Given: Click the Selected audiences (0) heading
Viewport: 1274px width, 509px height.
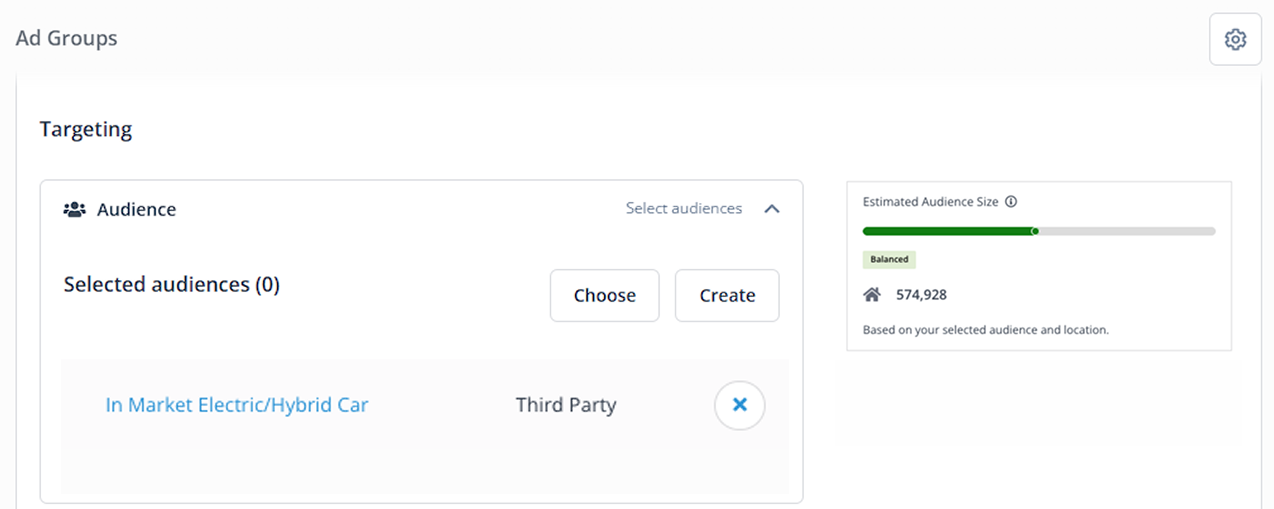Looking at the screenshot, I should click(172, 285).
